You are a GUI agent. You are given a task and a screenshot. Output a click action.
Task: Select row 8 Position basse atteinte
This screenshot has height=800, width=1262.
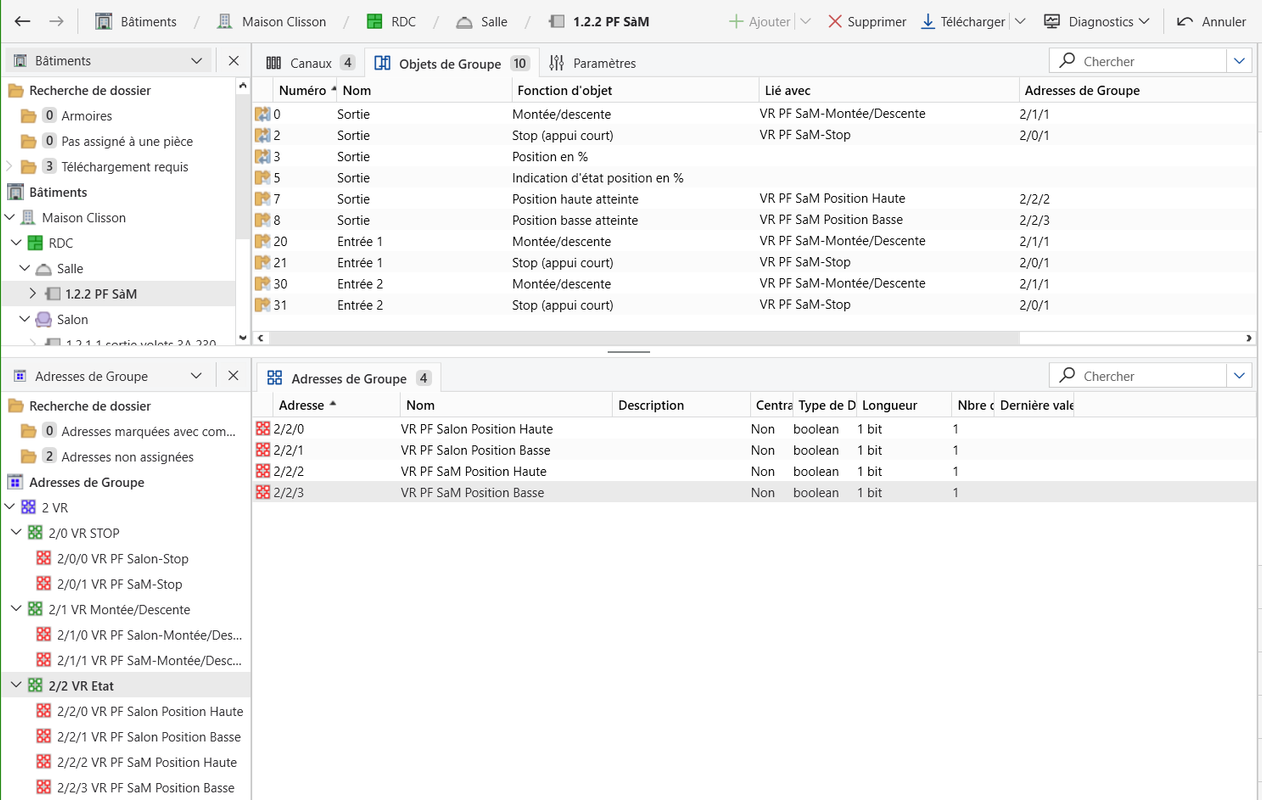tap(754, 220)
